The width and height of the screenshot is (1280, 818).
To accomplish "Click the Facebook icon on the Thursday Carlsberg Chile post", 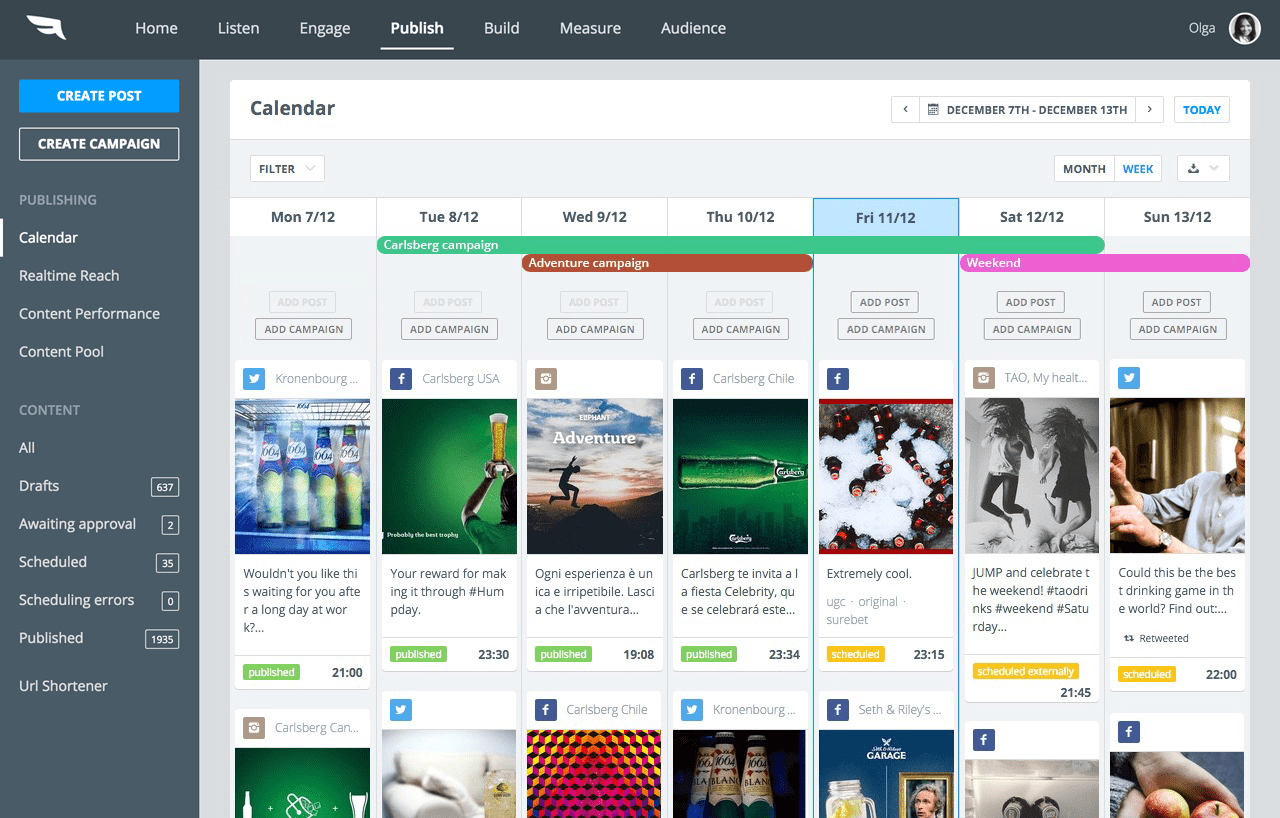I will click(692, 379).
